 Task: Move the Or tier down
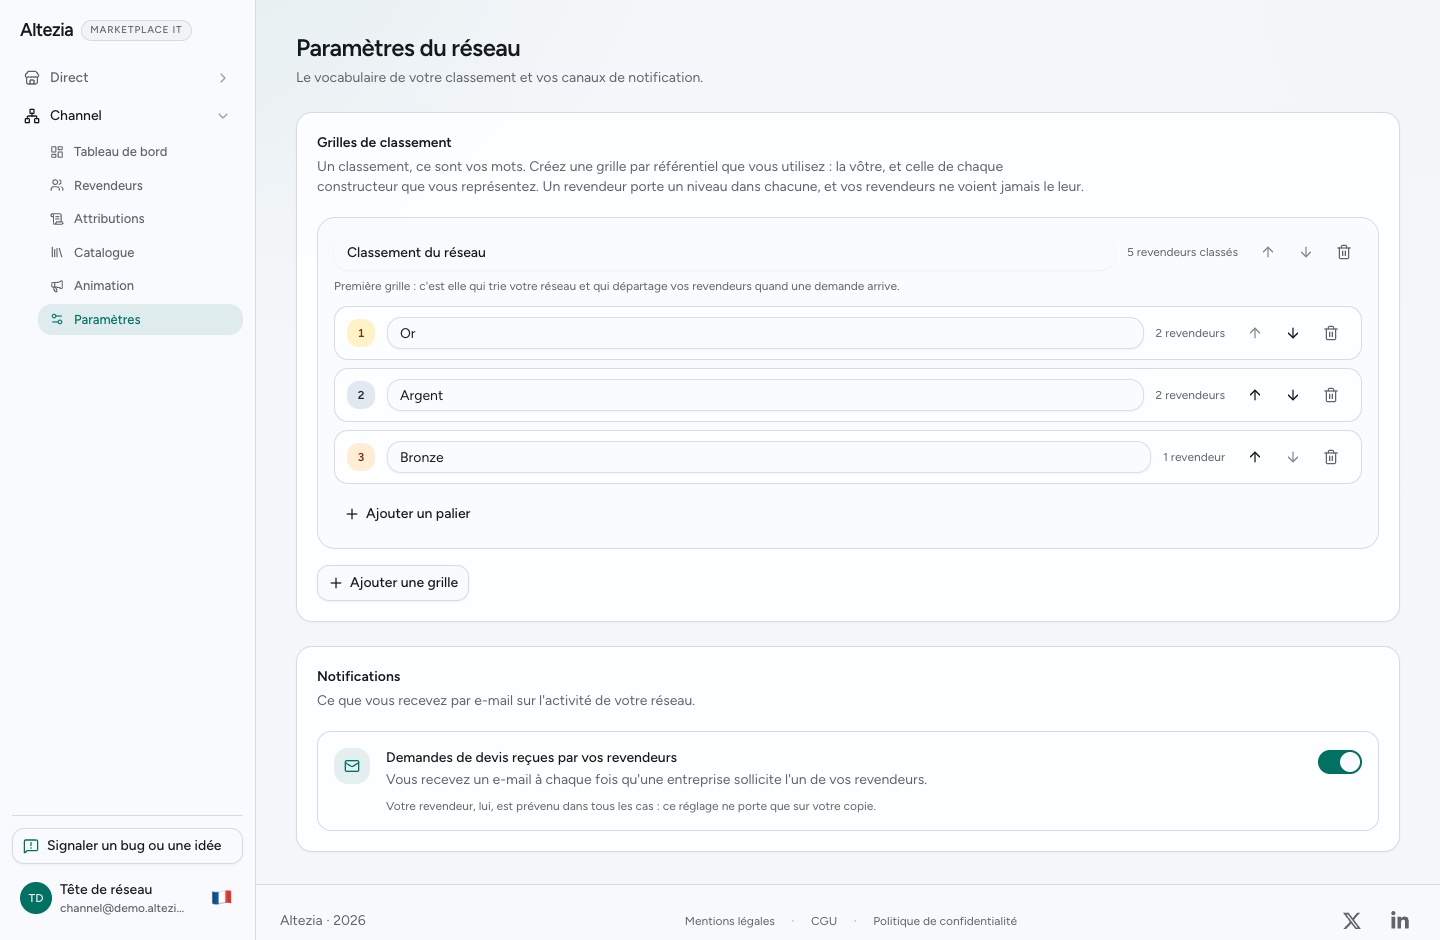[1293, 333]
